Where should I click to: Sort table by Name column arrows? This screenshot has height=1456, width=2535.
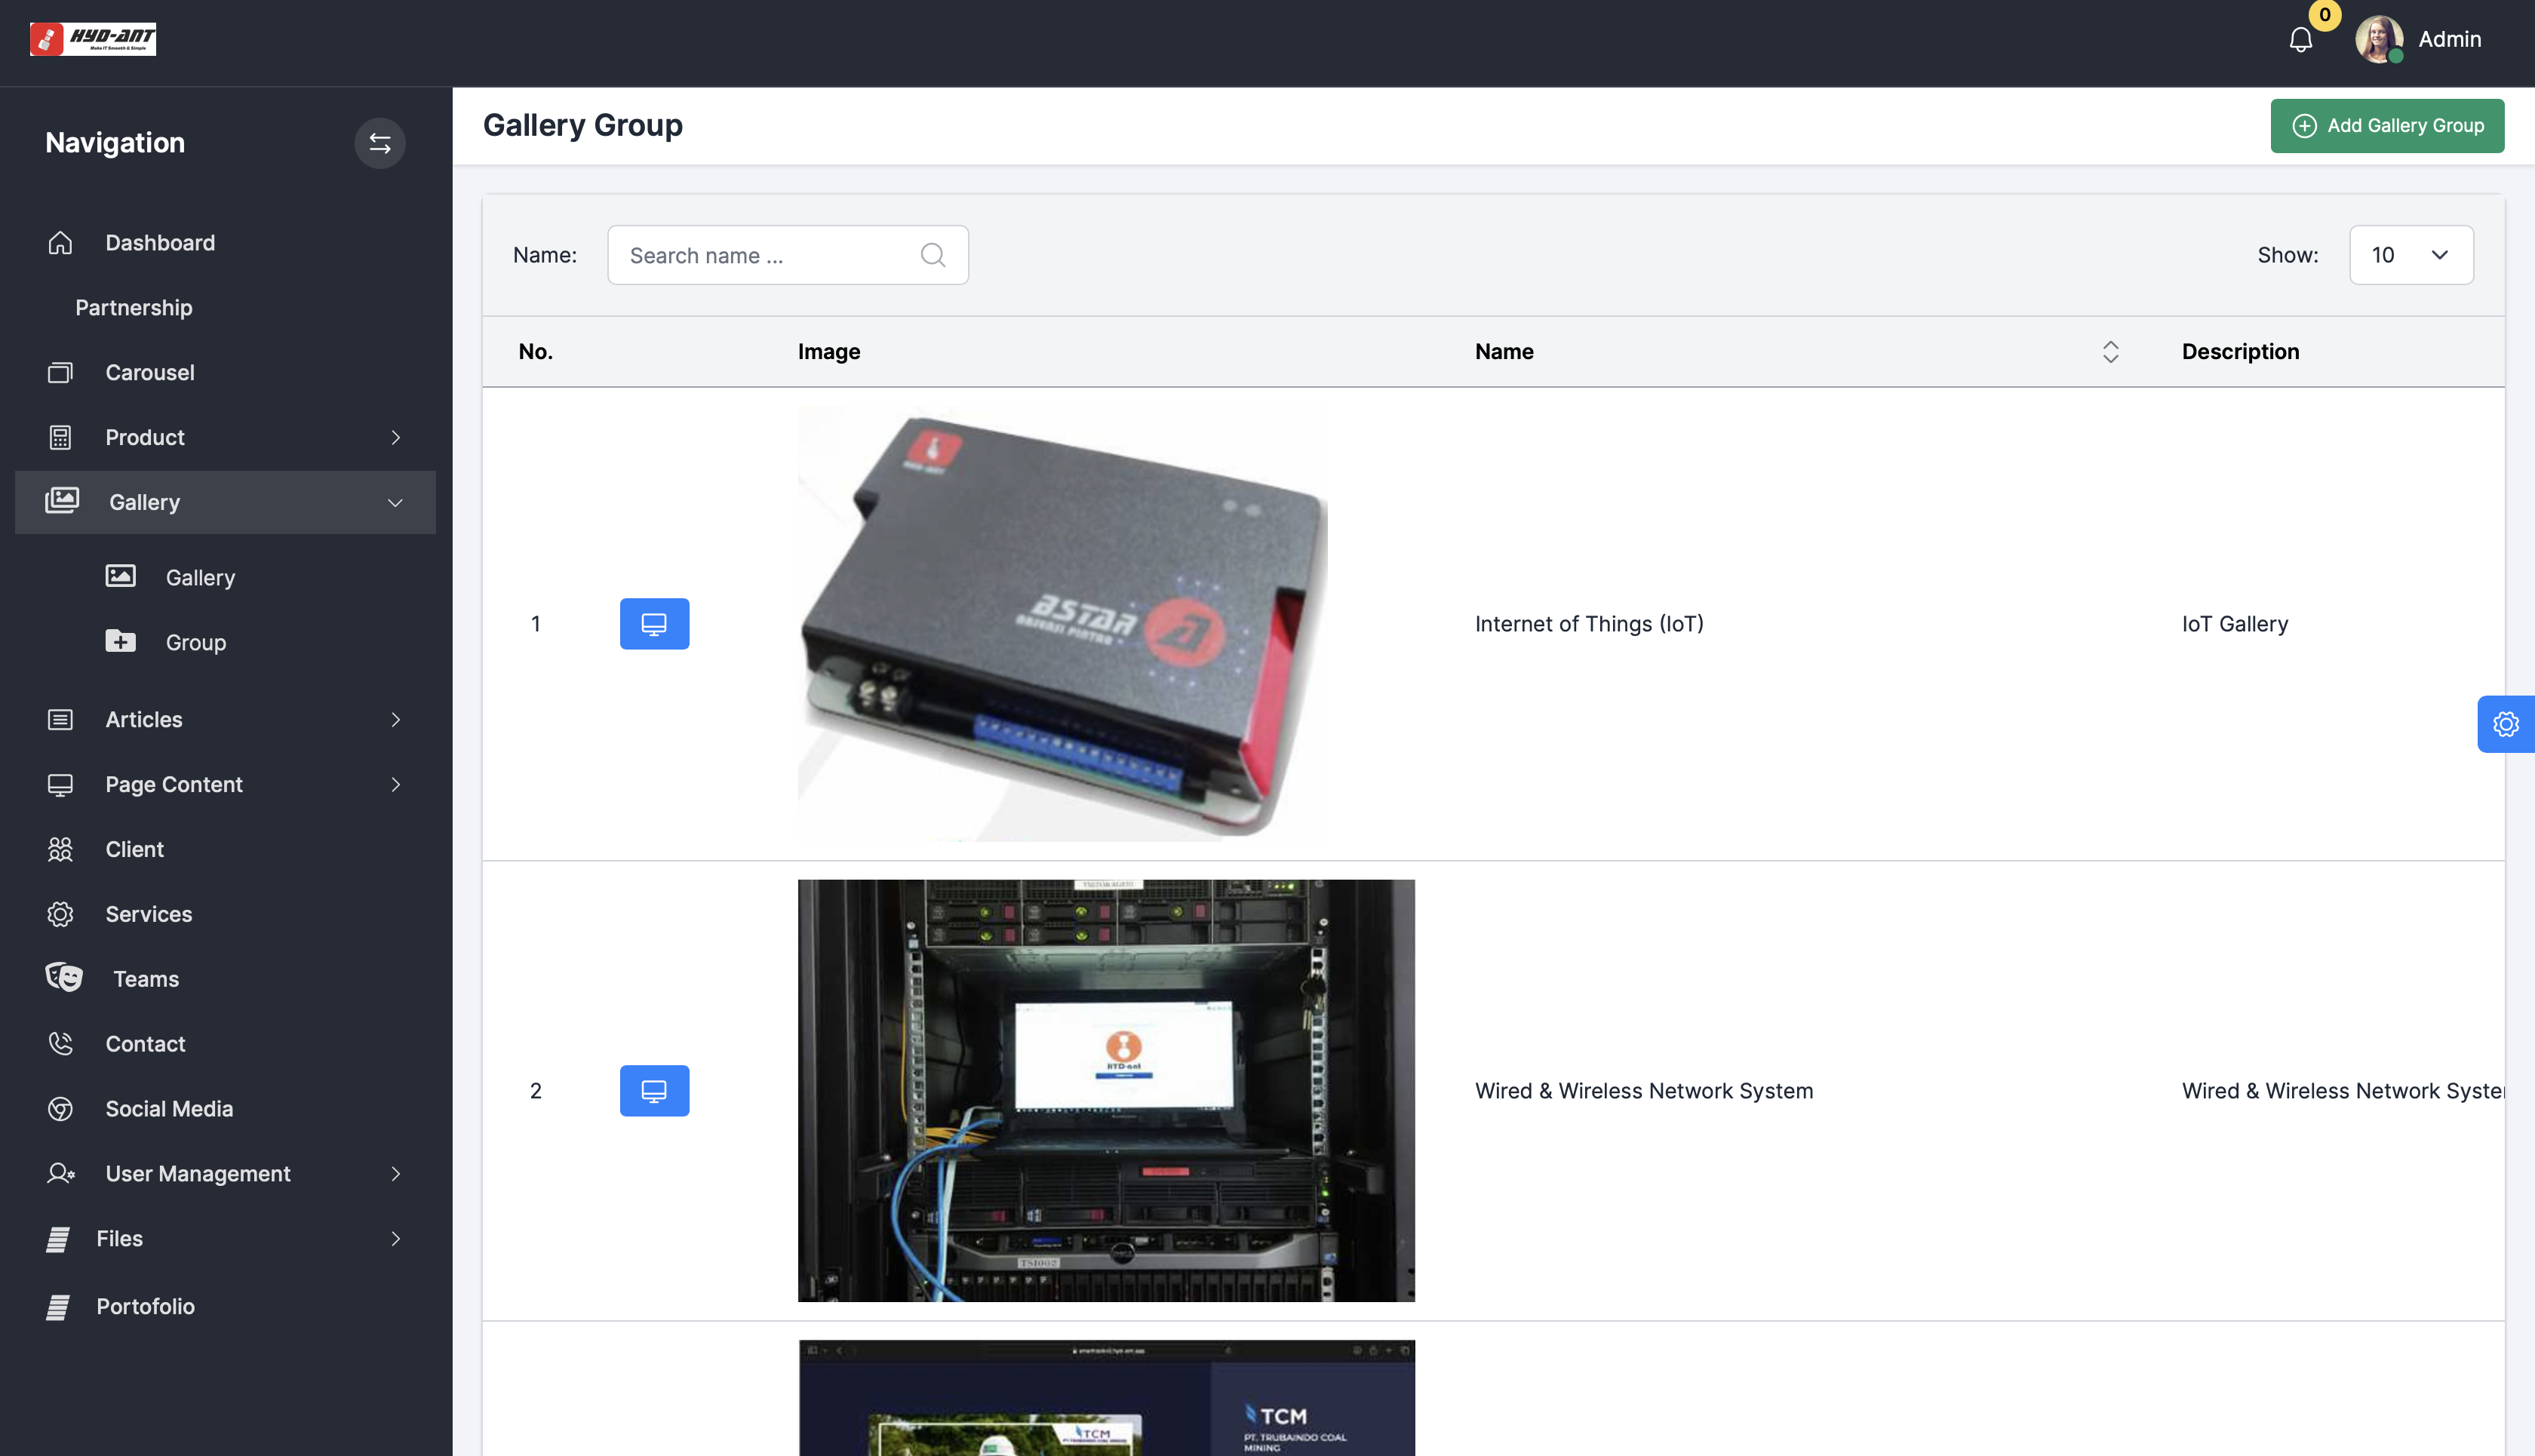coord(2111,352)
